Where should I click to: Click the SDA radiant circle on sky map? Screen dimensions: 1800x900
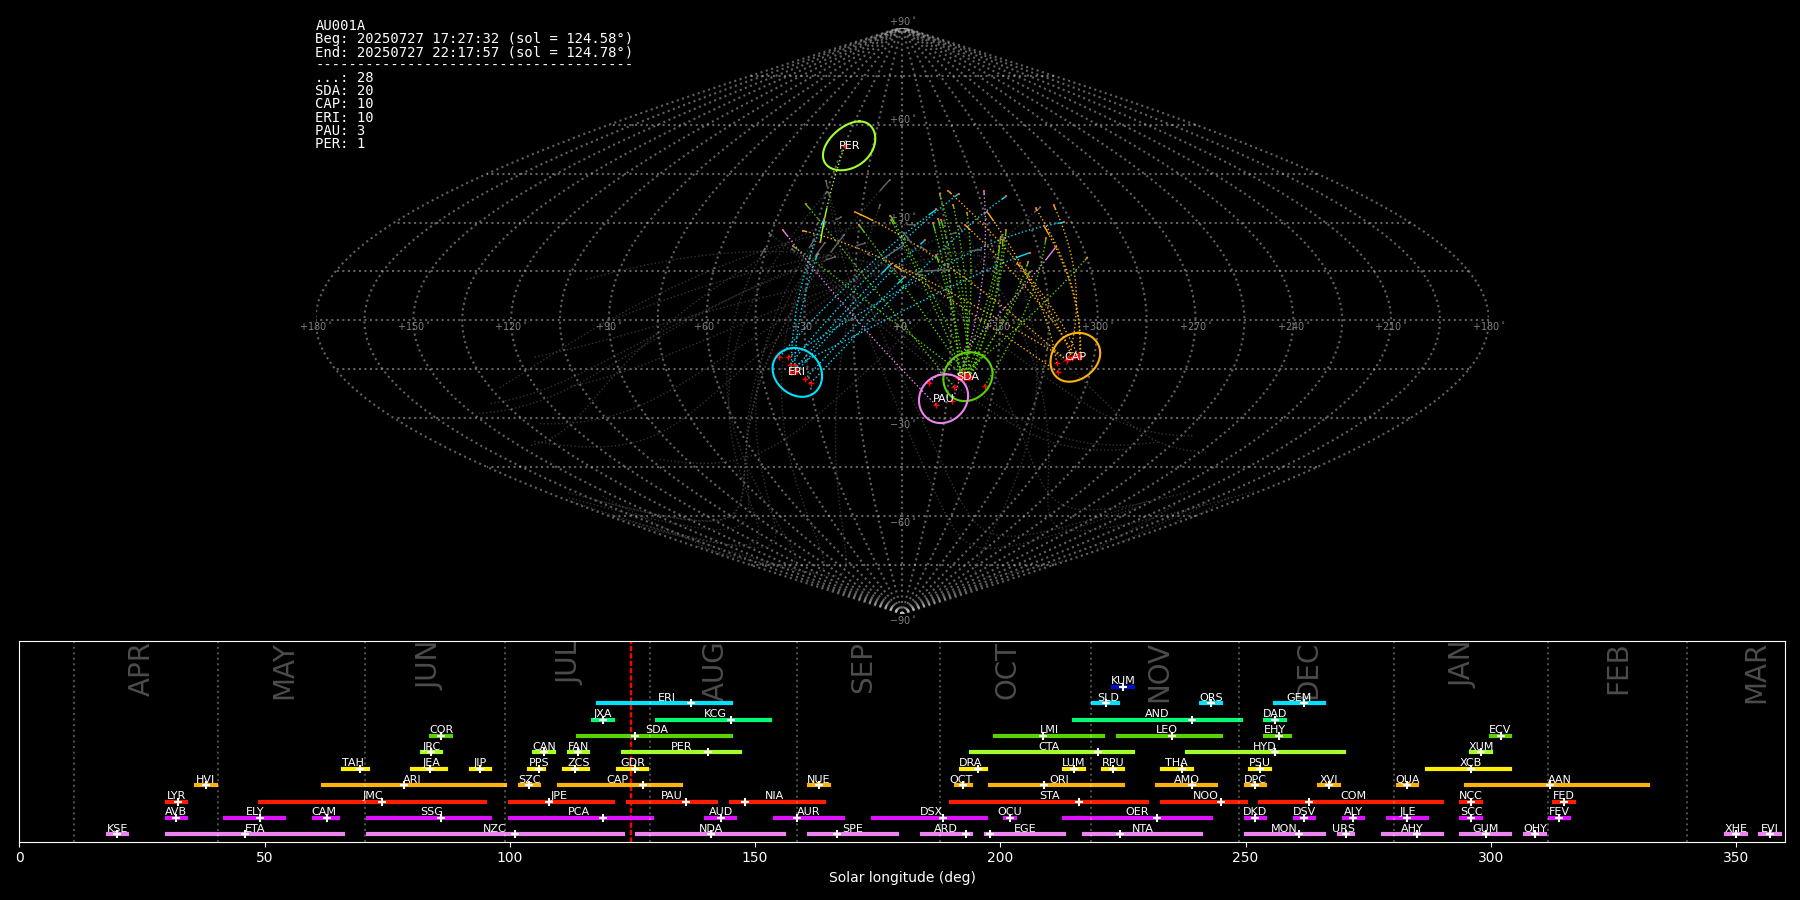click(x=967, y=377)
